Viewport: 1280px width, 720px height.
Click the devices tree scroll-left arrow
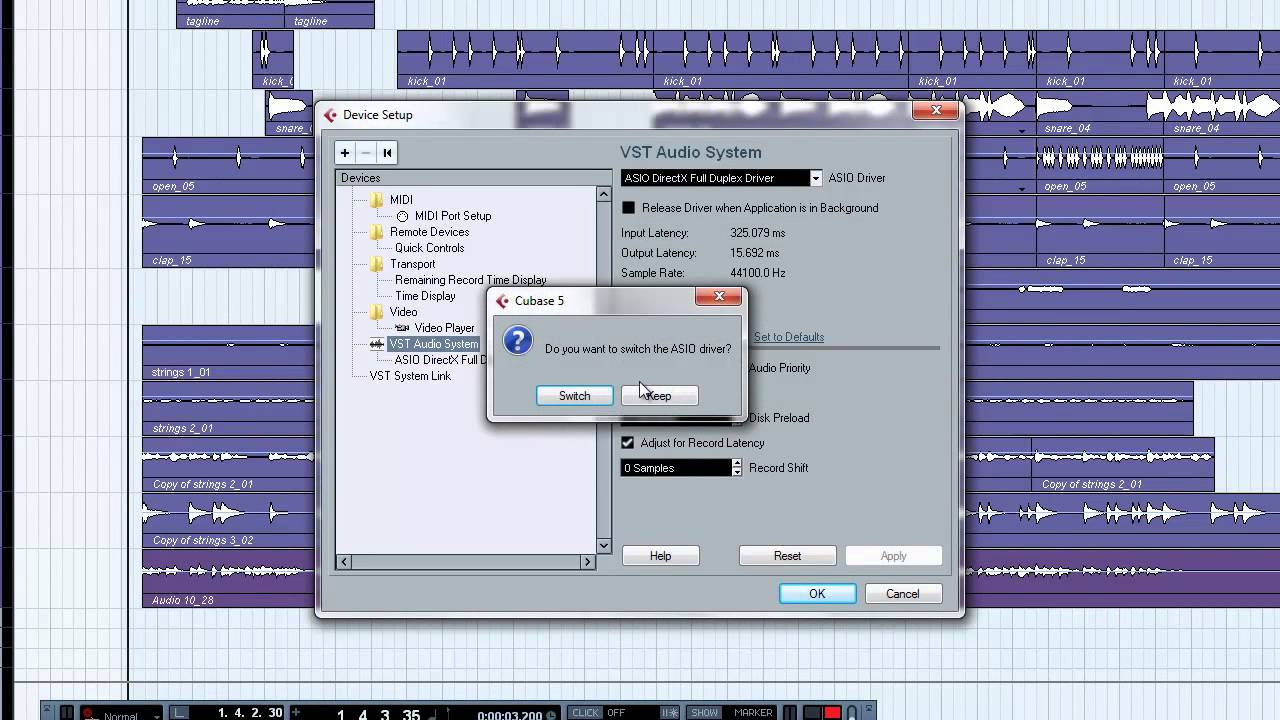[x=344, y=562]
